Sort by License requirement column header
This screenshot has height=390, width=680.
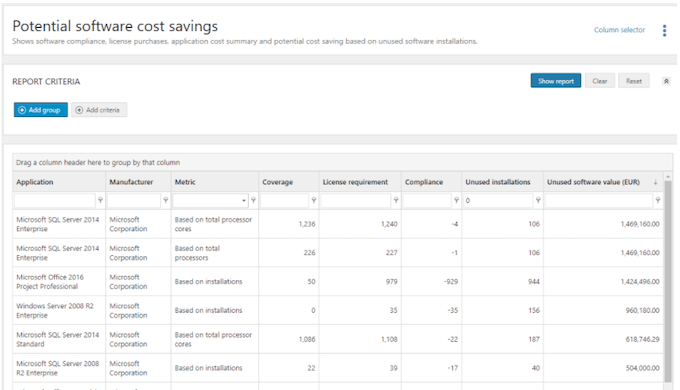(x=360, y=182)
